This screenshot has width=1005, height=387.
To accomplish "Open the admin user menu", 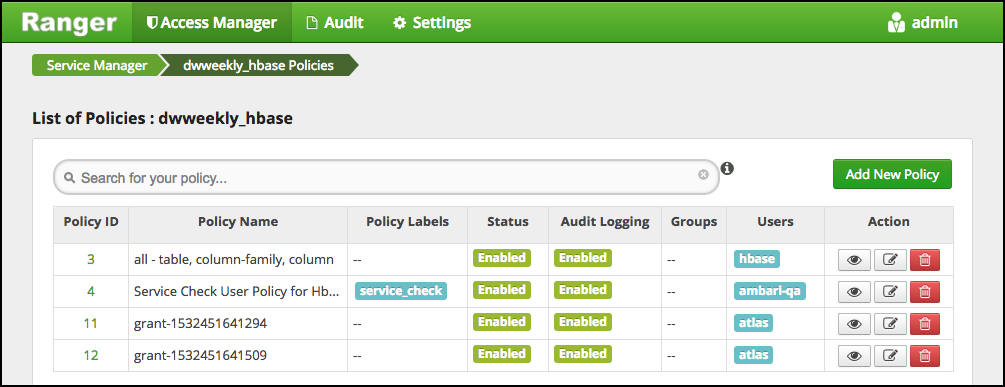I will (x=923, y=23).
